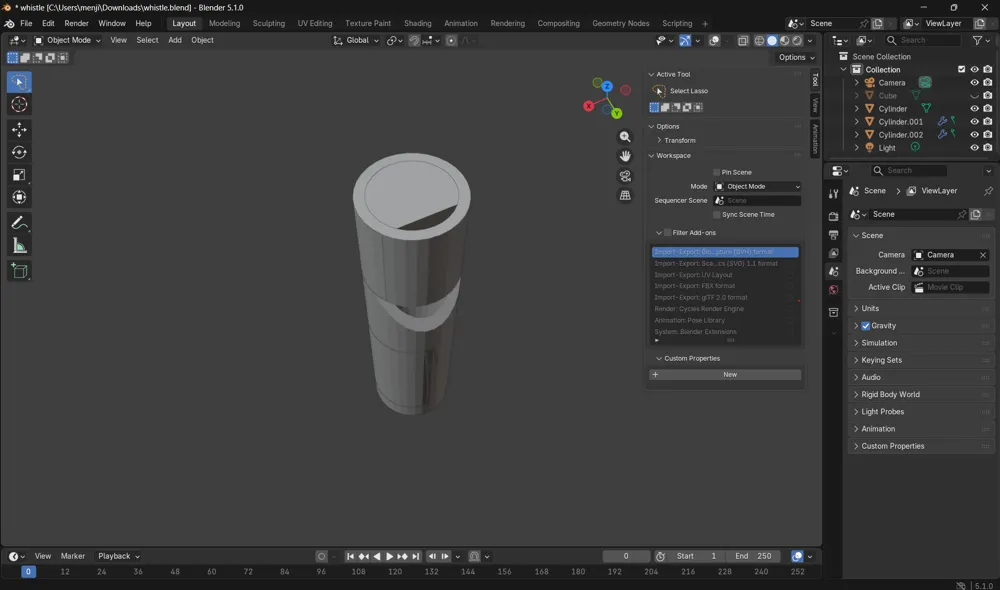Jump to the timeline end frame
1000x590 pixels.
coord(416,556)
